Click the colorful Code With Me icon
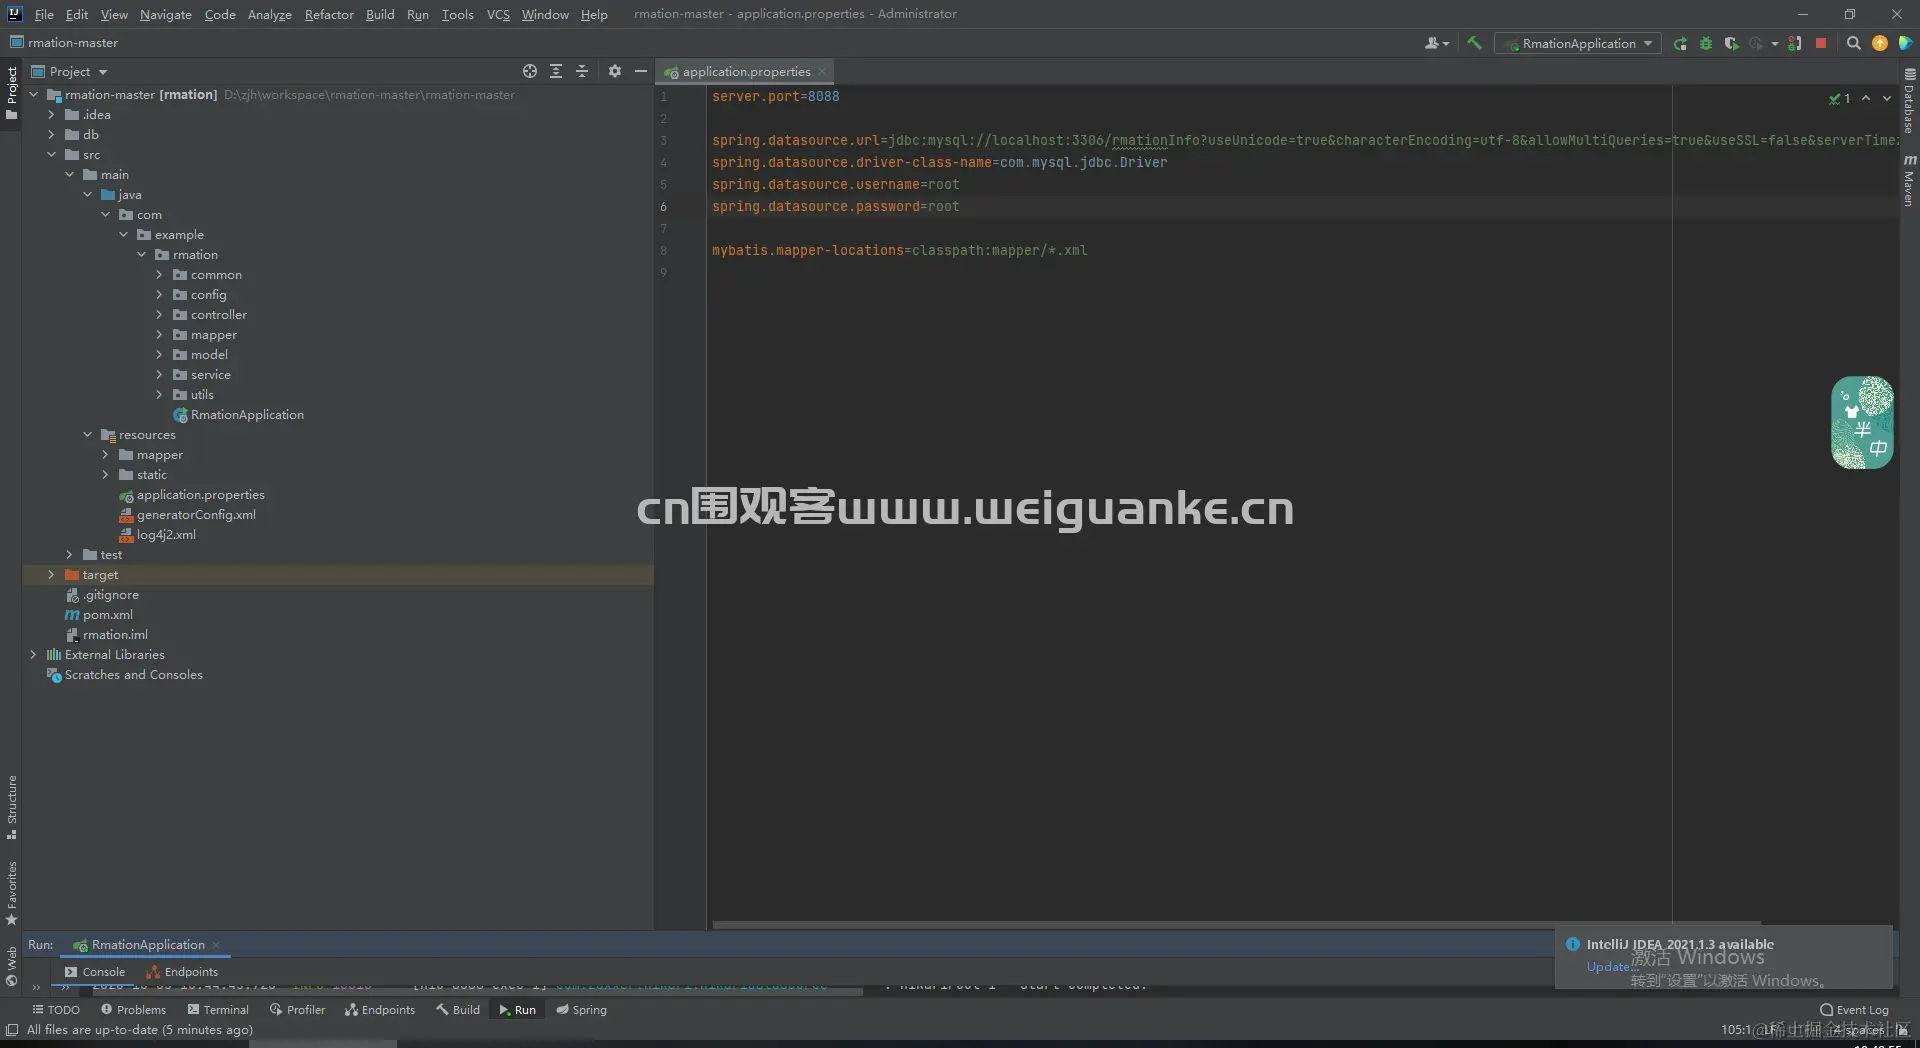 click(x=1905, y=43)
